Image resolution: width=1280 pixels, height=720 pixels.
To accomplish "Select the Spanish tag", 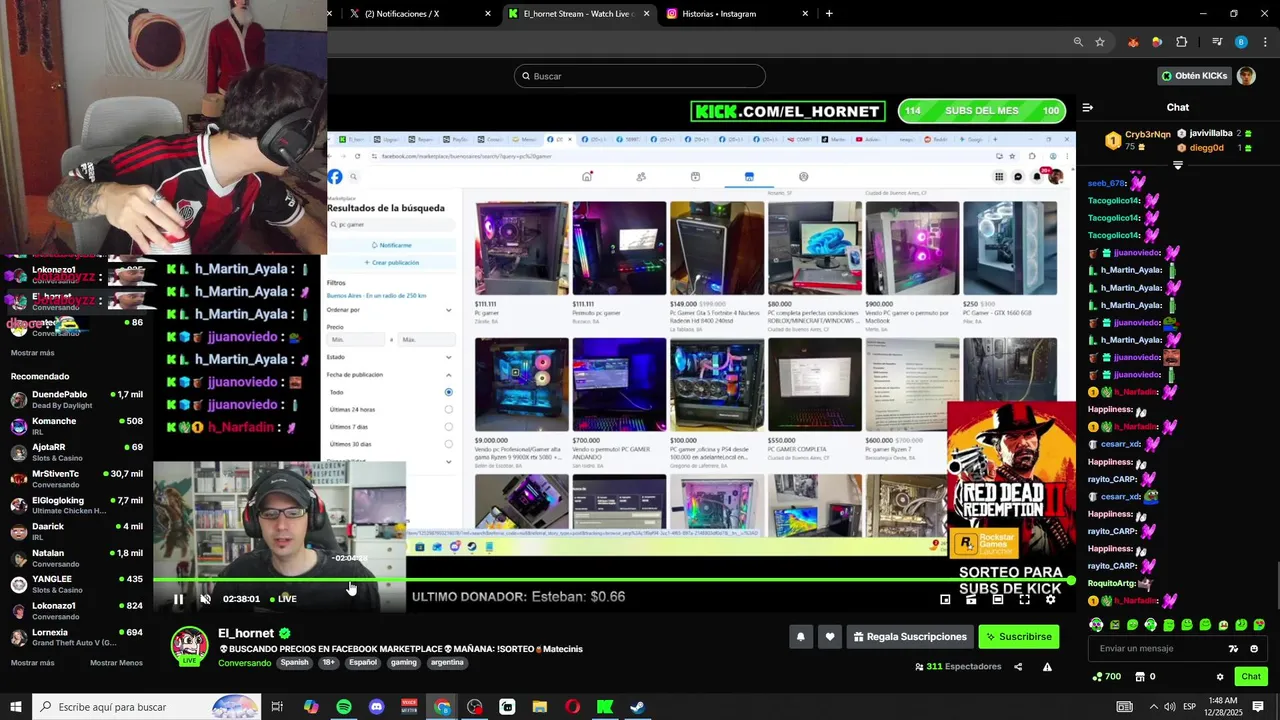I will click(294, 662).
